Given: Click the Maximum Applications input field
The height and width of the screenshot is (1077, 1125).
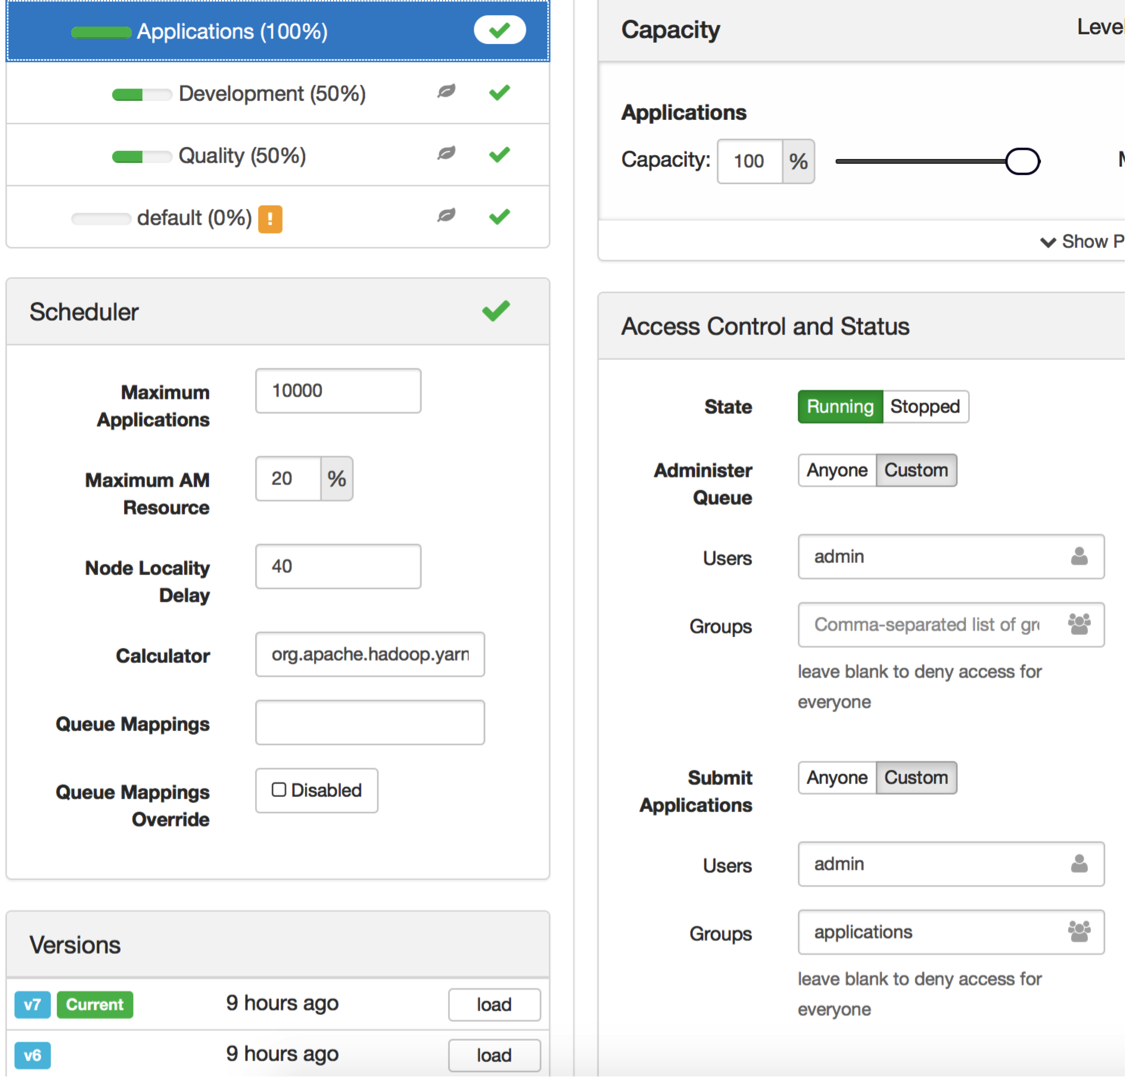Looking at the screenshot, I should (338, 391).
